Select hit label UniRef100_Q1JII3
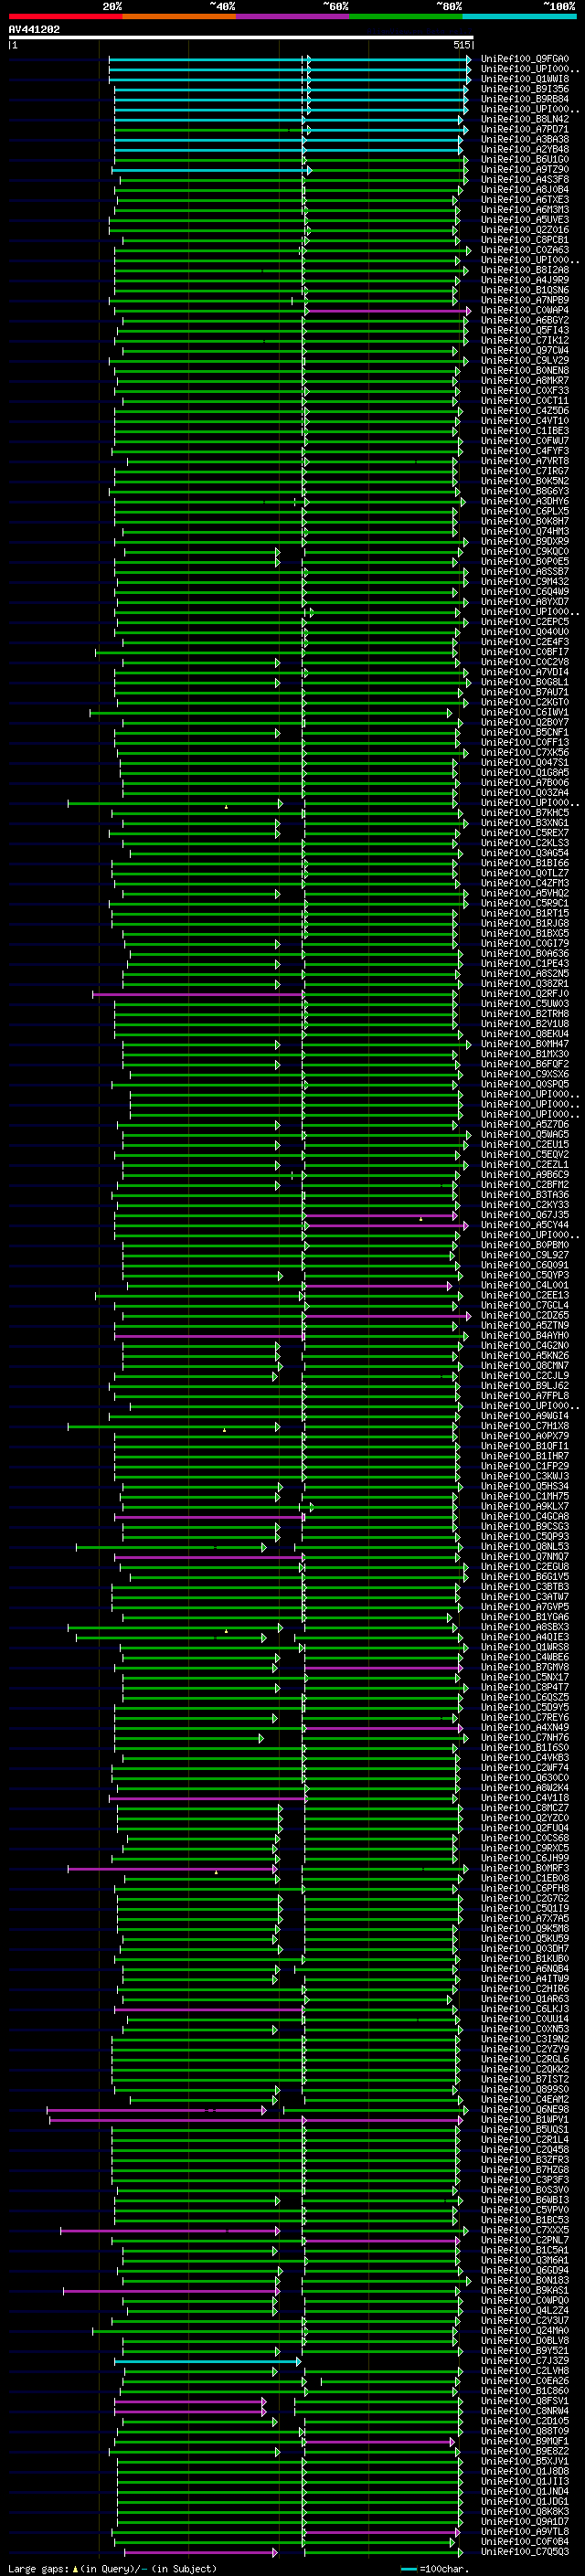585x2576 pixels. point(525,2481)
